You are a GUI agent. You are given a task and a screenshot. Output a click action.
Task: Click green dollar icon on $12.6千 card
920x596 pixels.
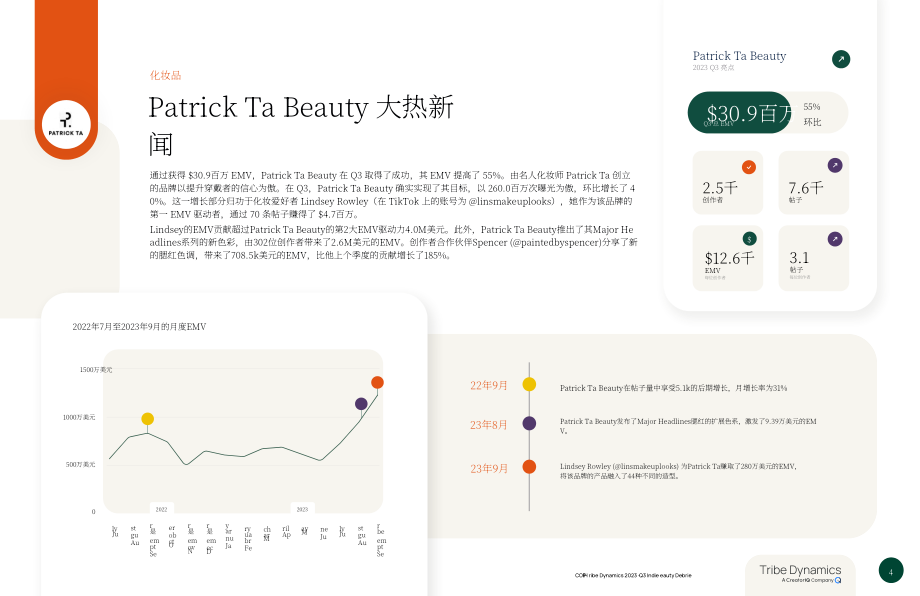coord(749,239)
